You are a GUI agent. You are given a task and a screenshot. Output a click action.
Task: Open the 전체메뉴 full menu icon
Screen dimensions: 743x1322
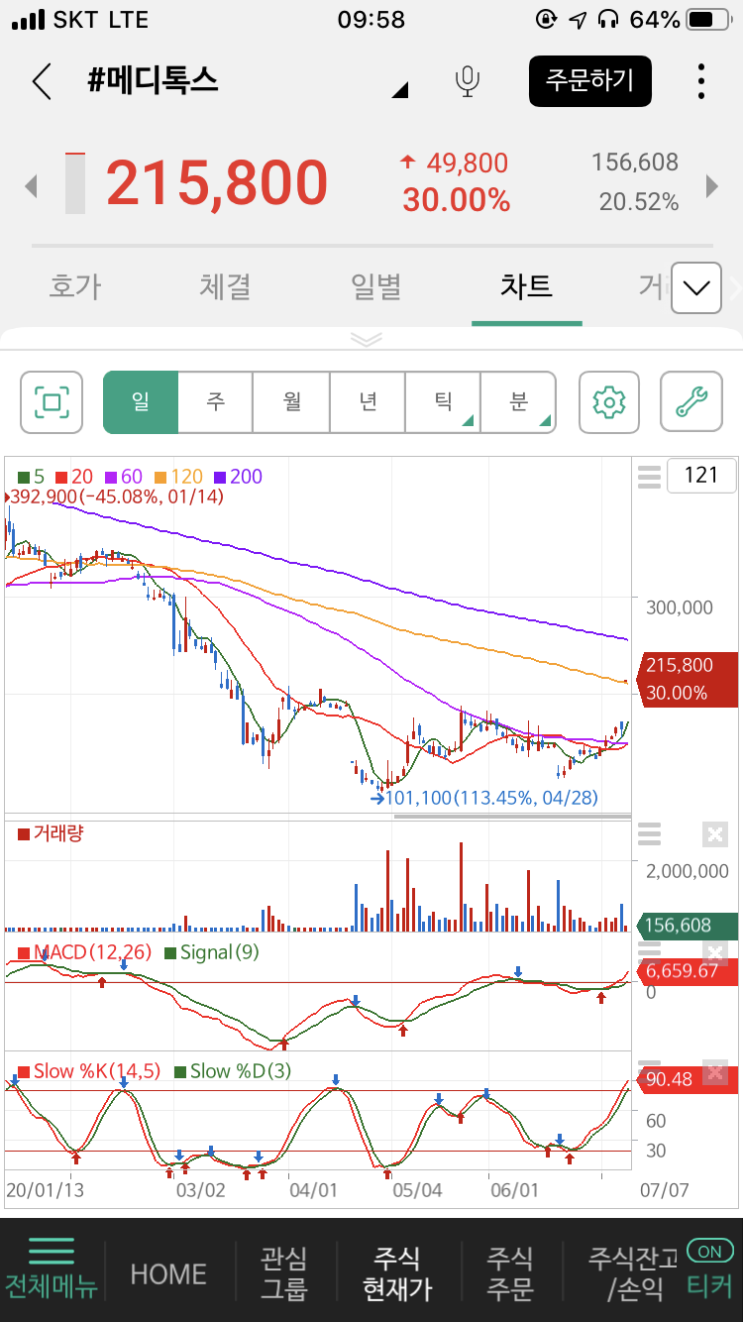51,1266
